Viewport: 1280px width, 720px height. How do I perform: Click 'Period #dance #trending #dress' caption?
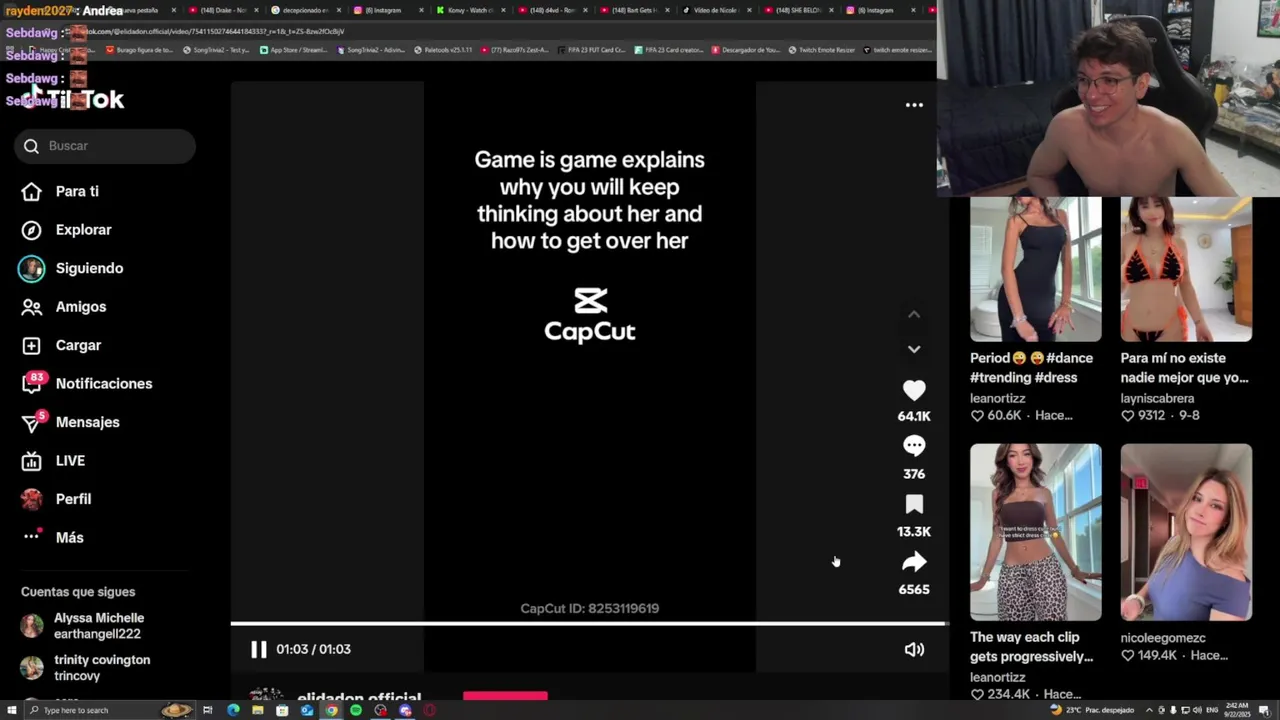coord(1032,368)
